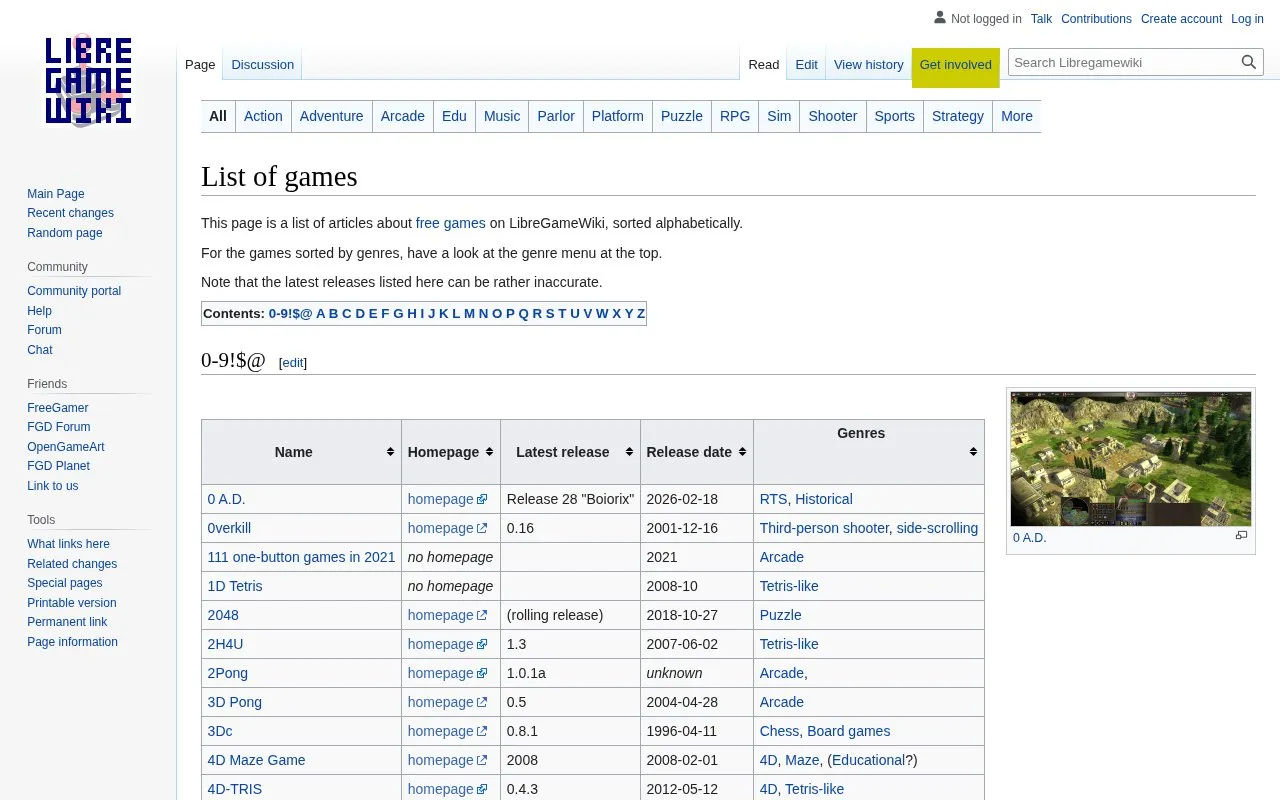Select the View history tab
The height and width of the screenshot is (800, 1280).
tap(868, 65)
